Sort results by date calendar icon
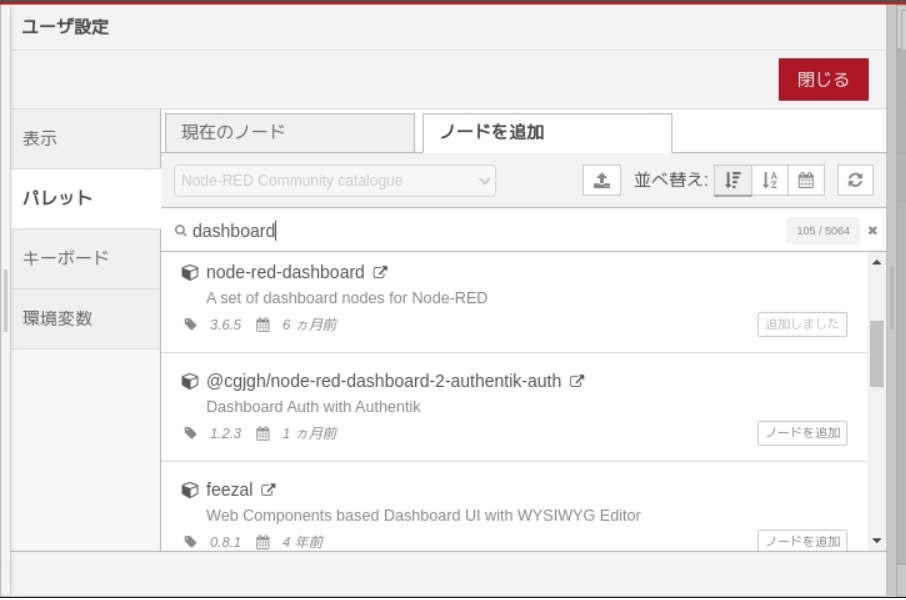This screenshot has height=600, width=906. coord(806,180)
